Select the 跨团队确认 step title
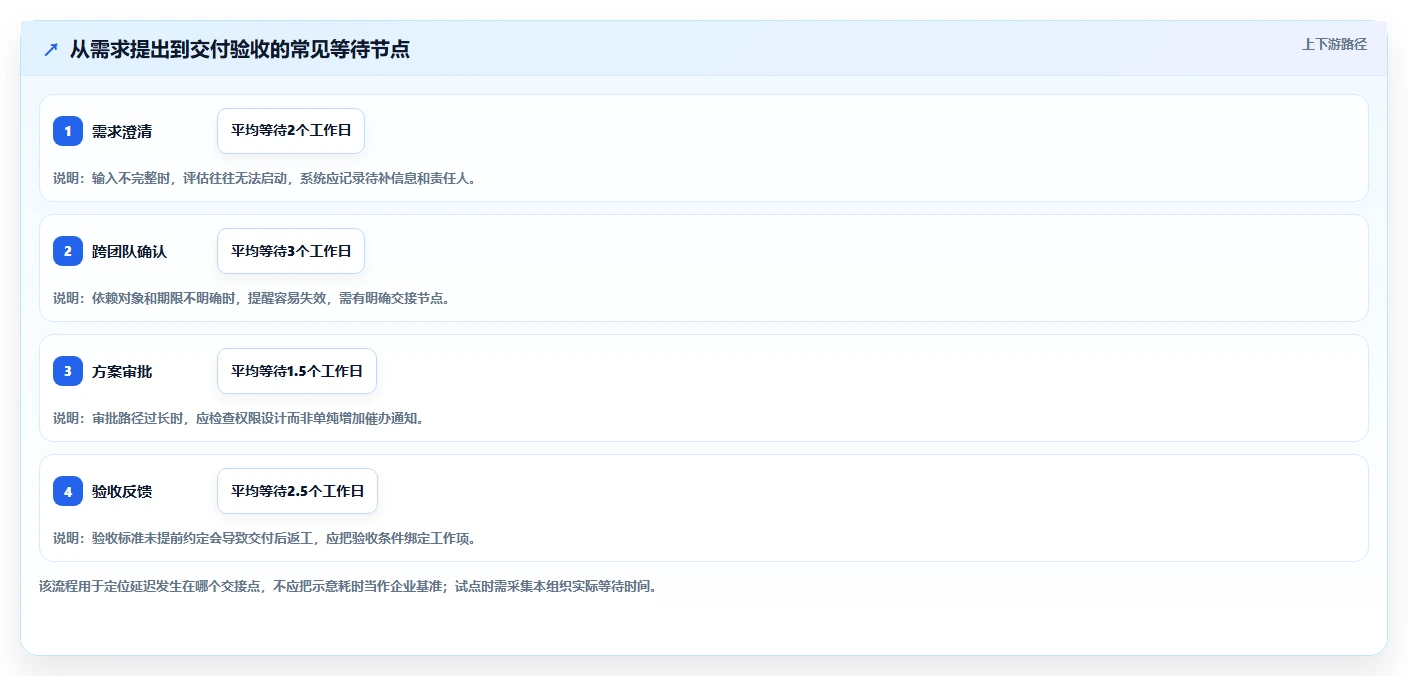Screen dimensions: 1408x676 coord(129,251)
